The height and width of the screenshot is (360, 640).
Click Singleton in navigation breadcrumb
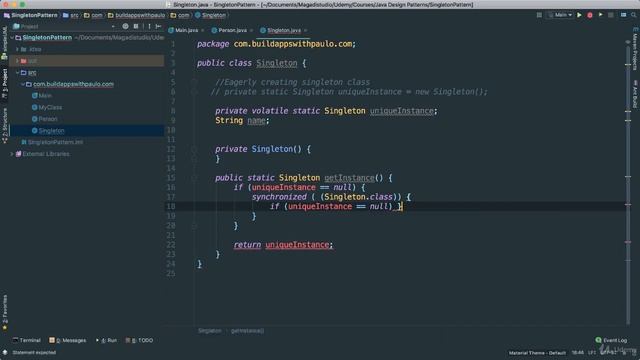(214, 15)
